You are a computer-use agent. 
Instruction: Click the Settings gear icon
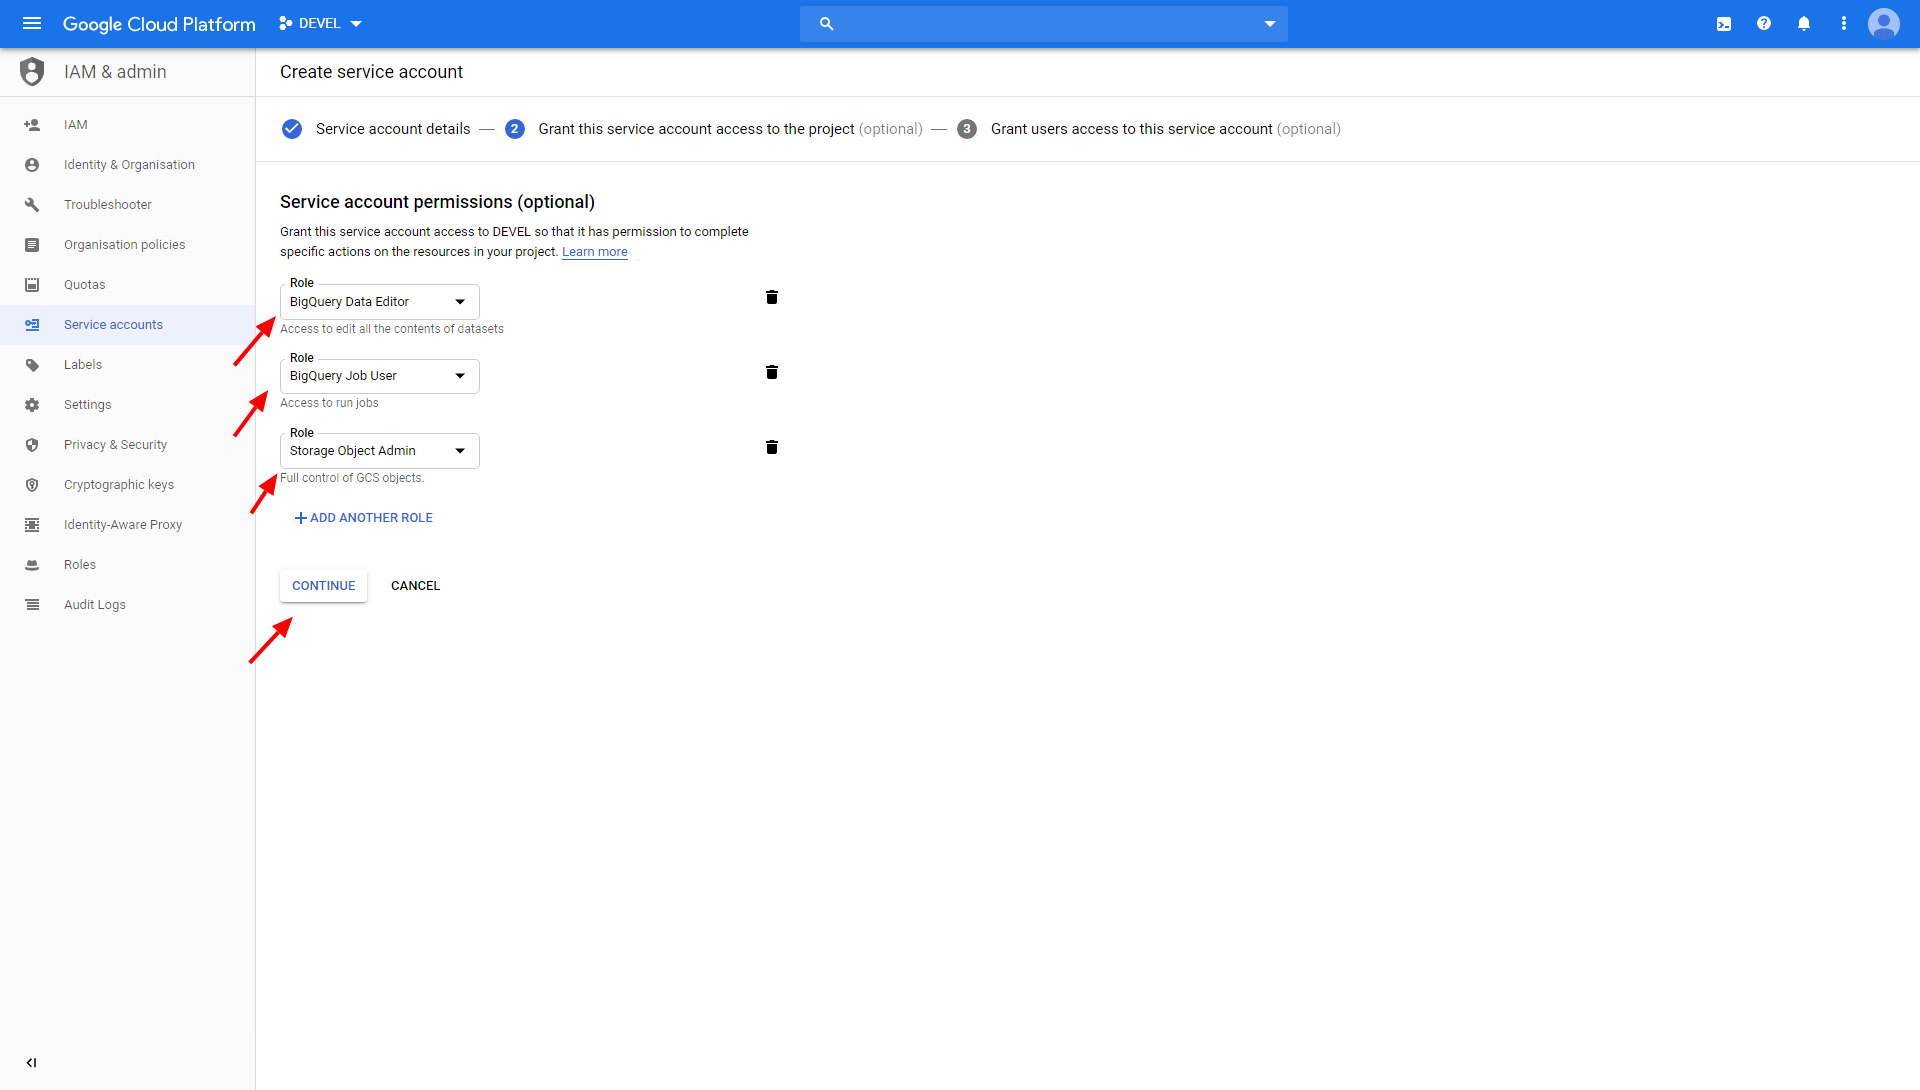click(32, 405)
